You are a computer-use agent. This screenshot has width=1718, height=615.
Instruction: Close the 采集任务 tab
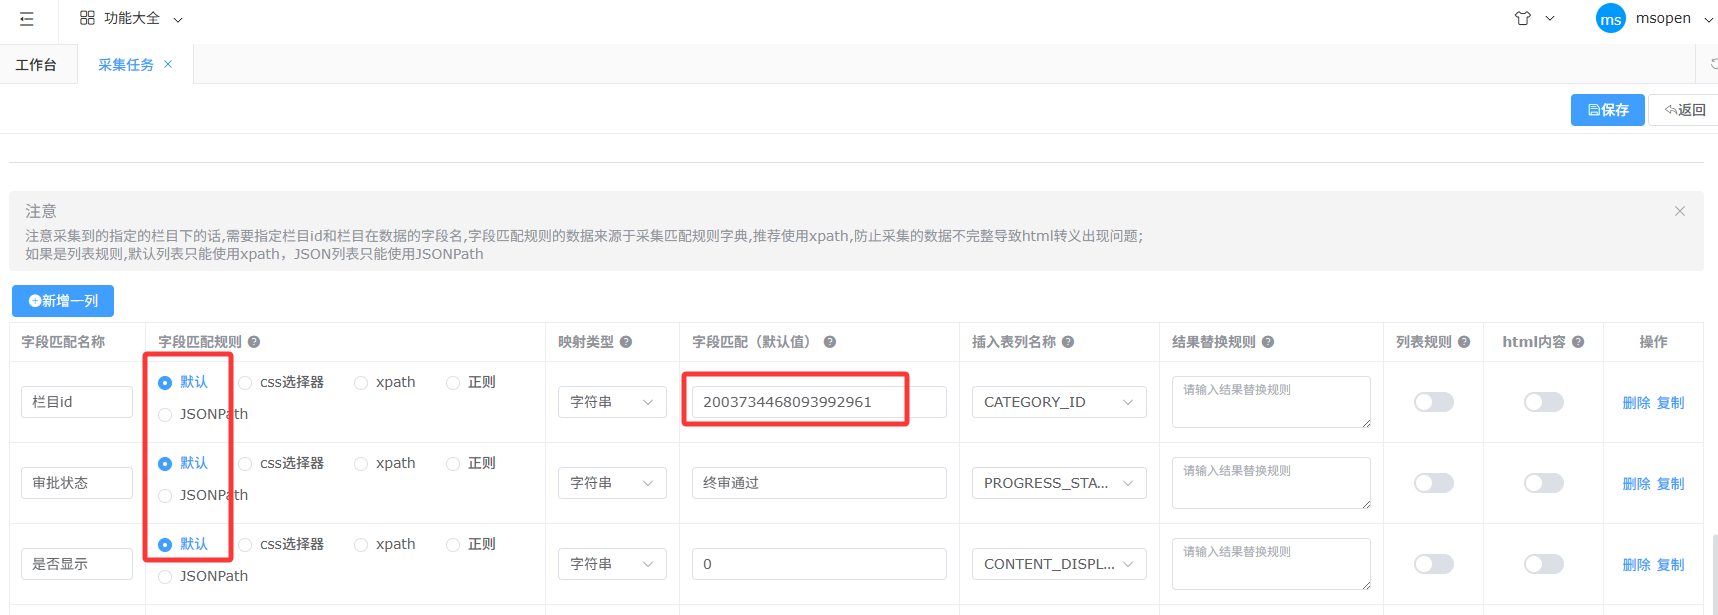(168, 64)
